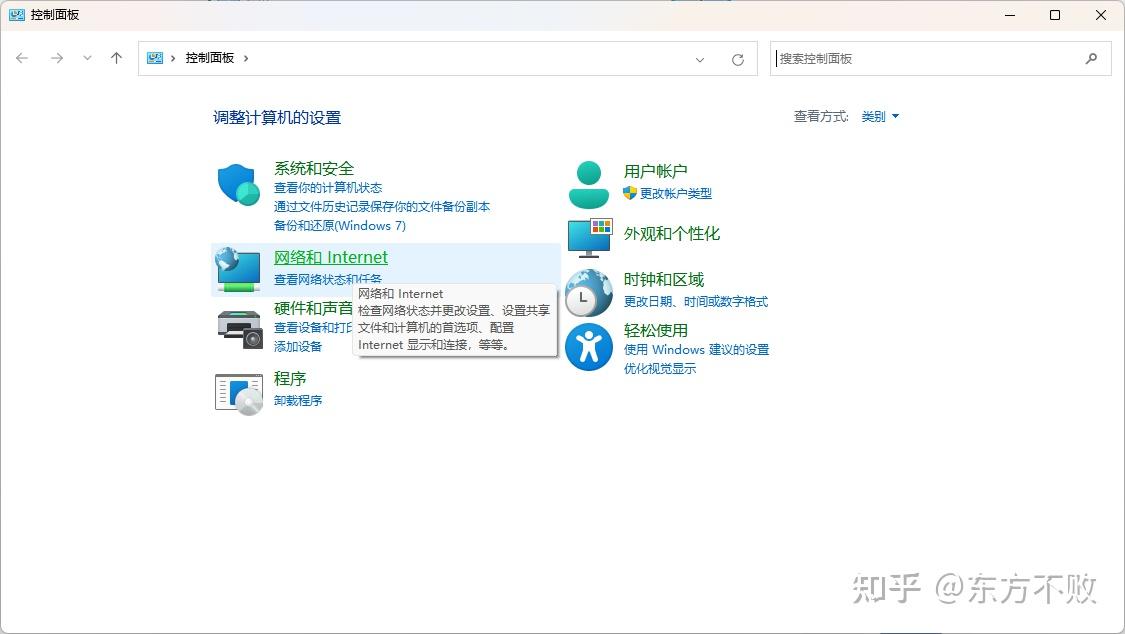
Task: Open the Clock and Region globe icon
Action: (x=588, y=293)
